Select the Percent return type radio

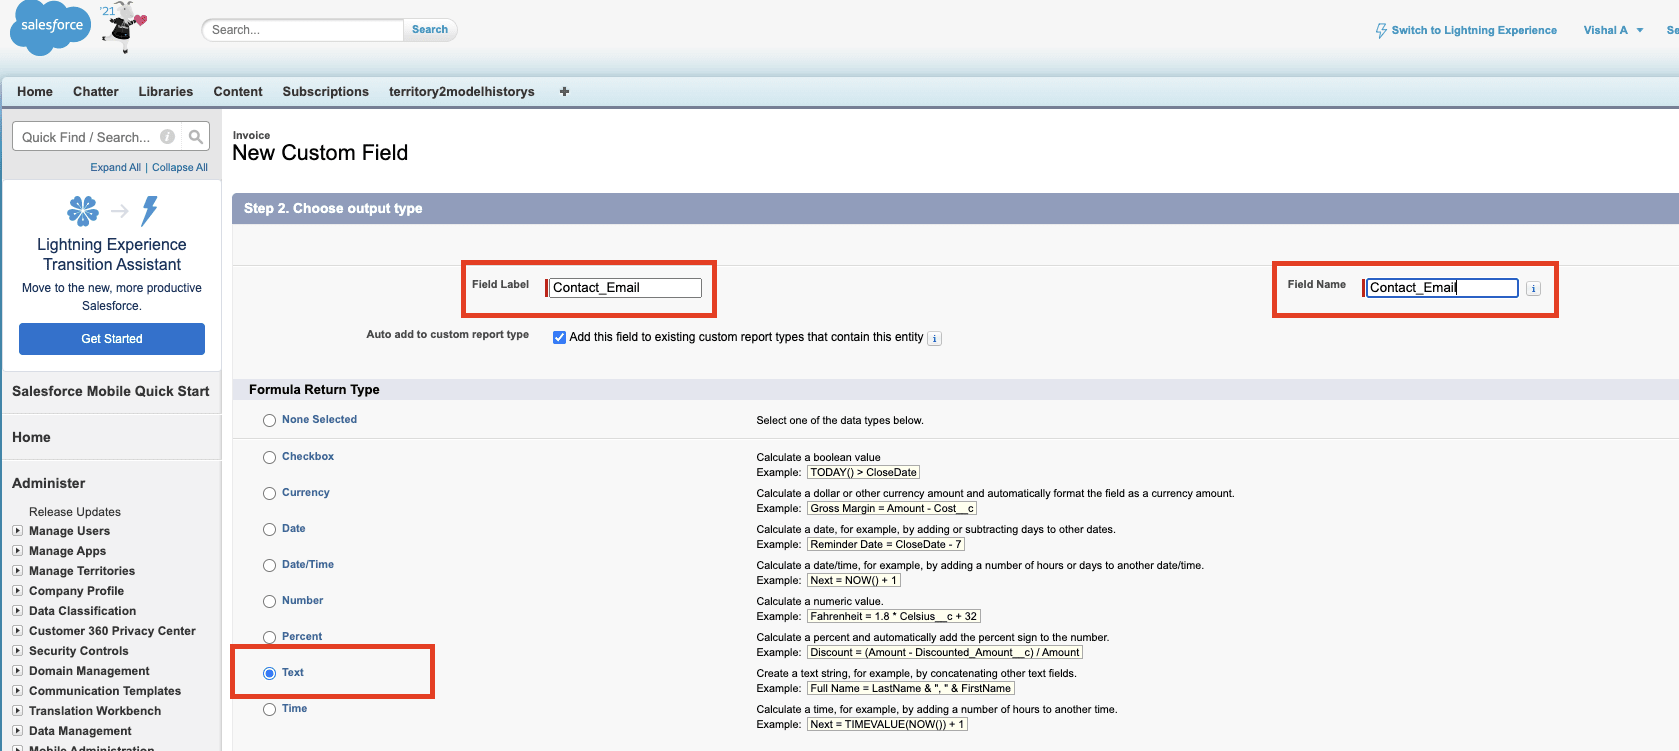pyautogui.click(x=269, y=637)
